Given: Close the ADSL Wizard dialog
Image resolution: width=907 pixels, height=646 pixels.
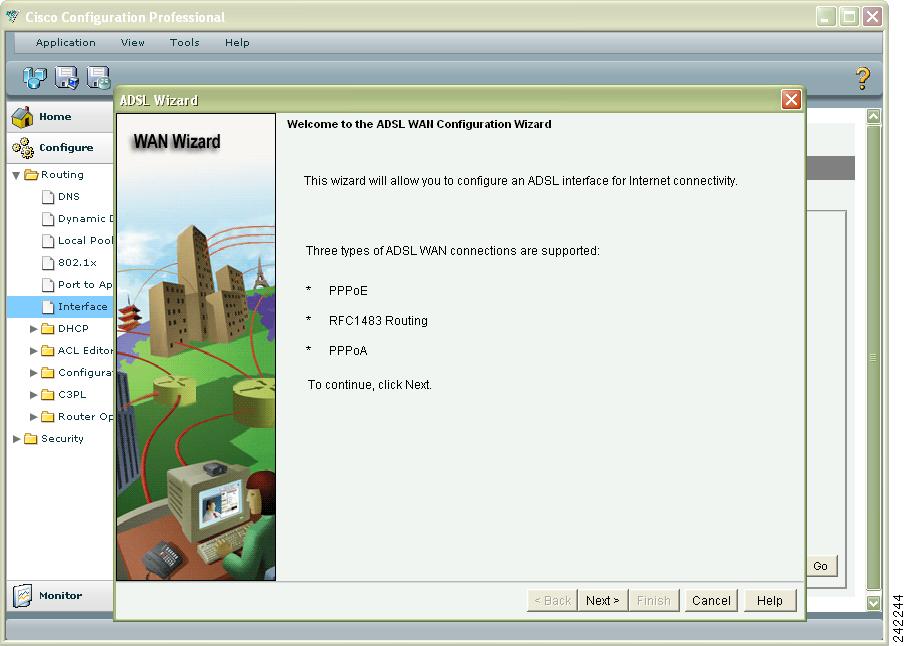Looking at the screenshot, I should point(791,99).
